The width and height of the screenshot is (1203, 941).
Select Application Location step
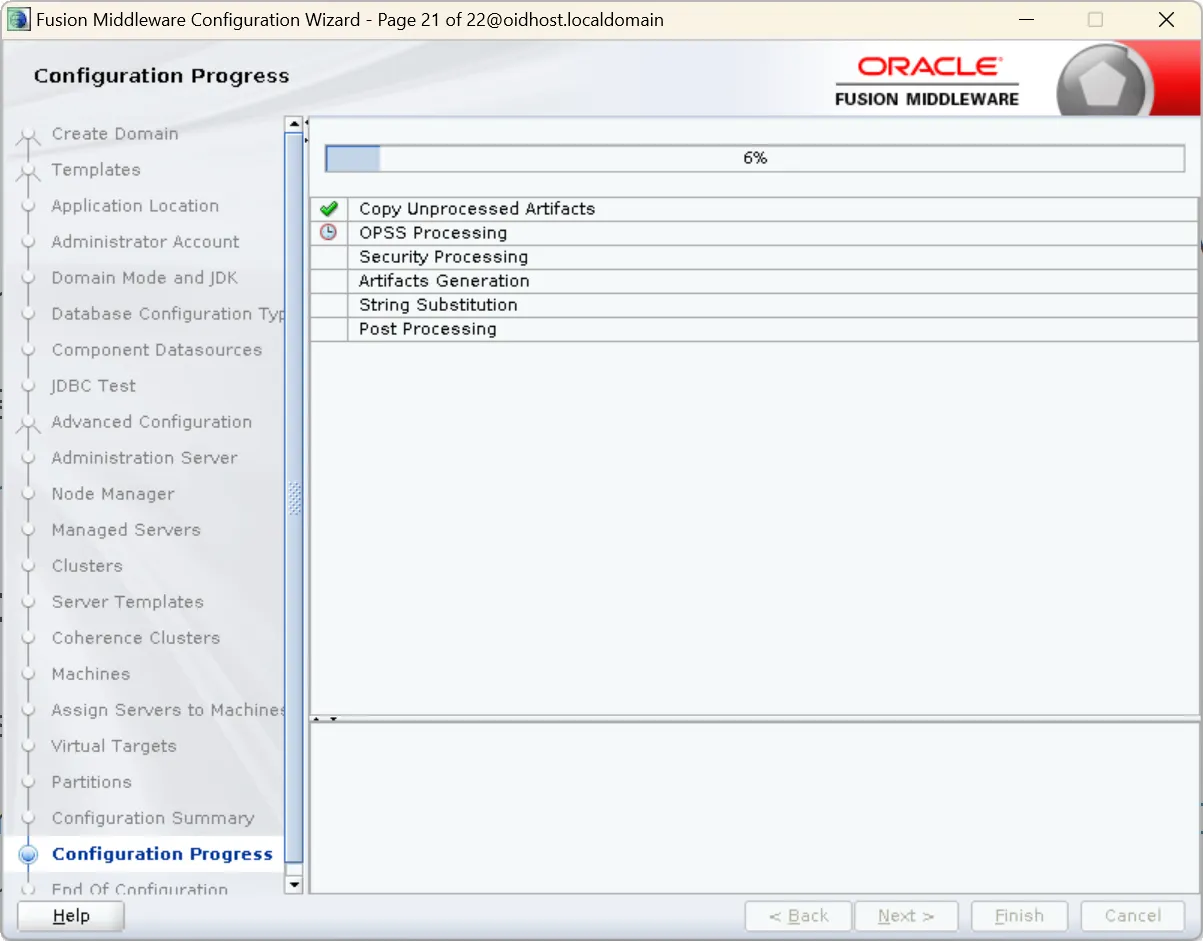click(x=135, y=206)
